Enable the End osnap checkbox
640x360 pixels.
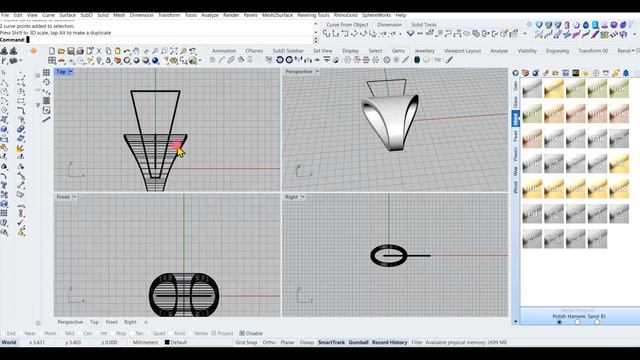3,333
